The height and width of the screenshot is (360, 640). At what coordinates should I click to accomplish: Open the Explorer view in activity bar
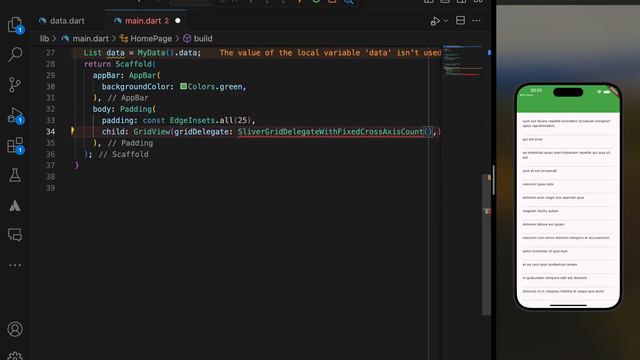tap(15, 24)
